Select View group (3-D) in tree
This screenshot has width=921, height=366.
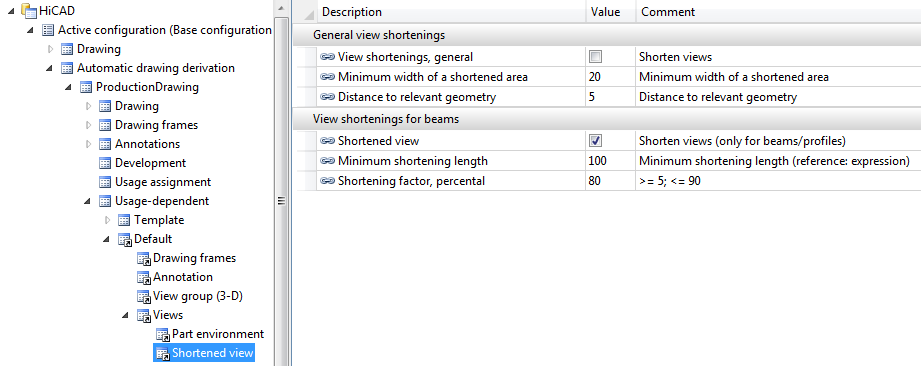[198, 296]
